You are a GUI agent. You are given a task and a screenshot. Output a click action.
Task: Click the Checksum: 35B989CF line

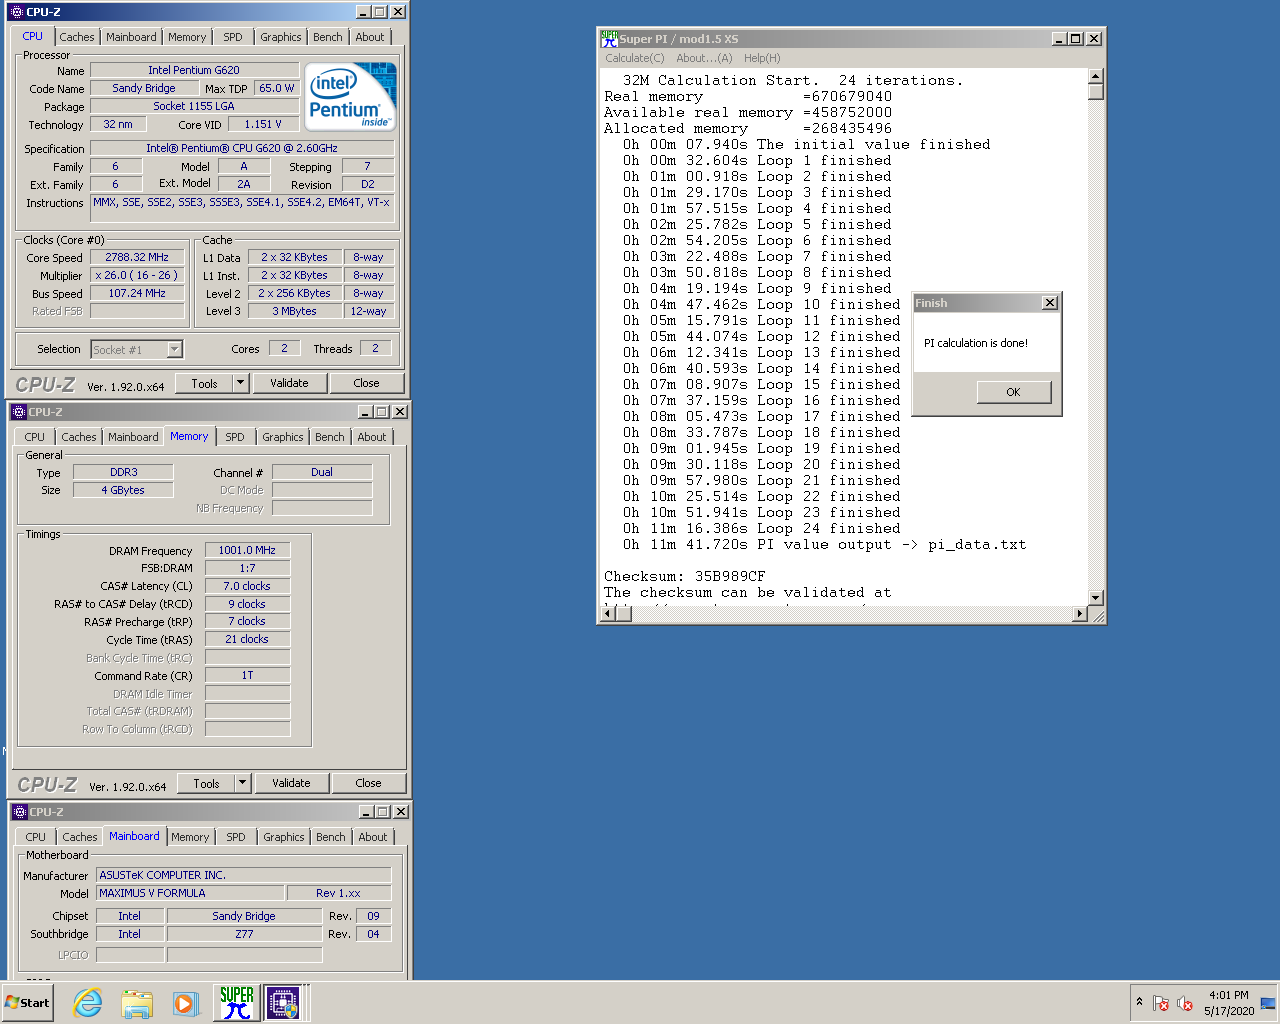tap(685, 576)
